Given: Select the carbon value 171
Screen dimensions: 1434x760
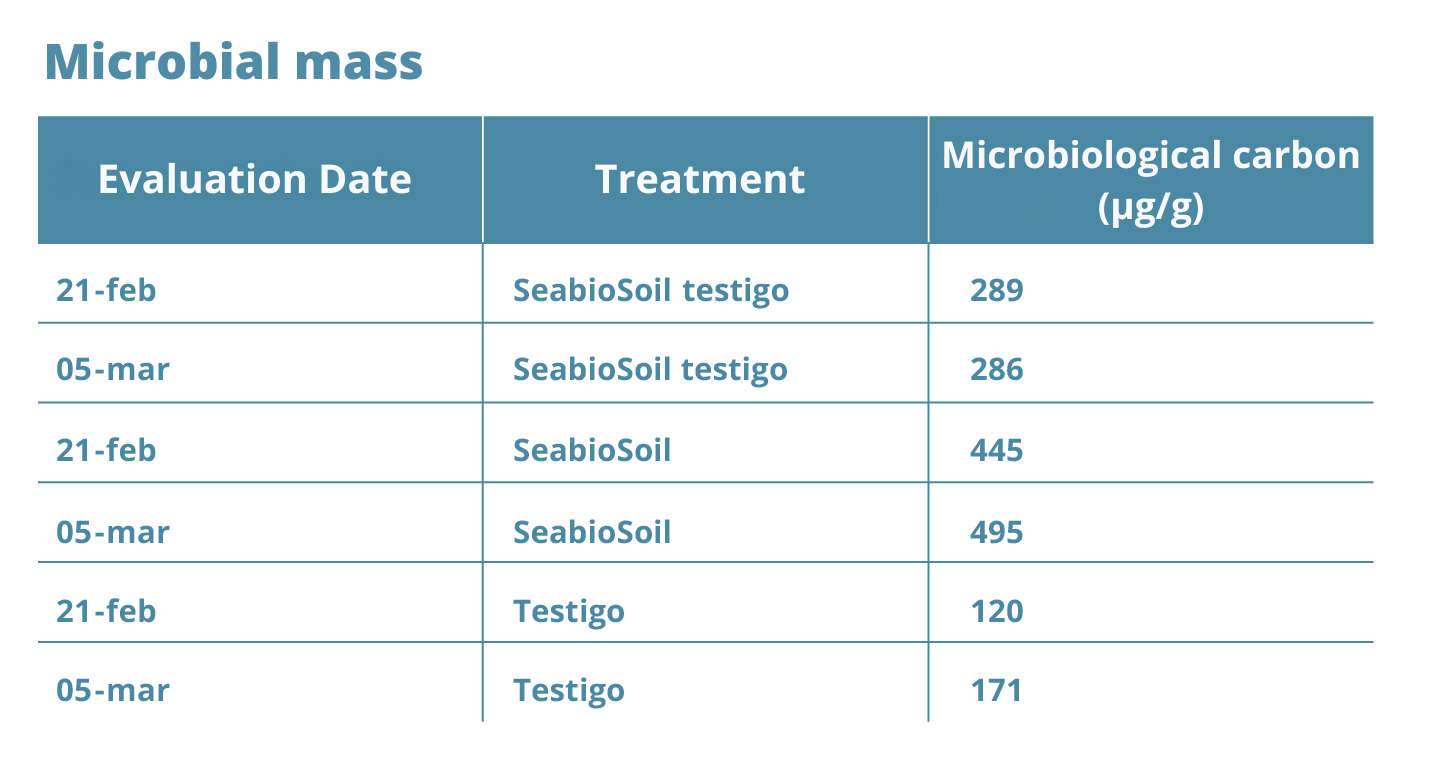Looking at the screenshot, I should (996, 690).
